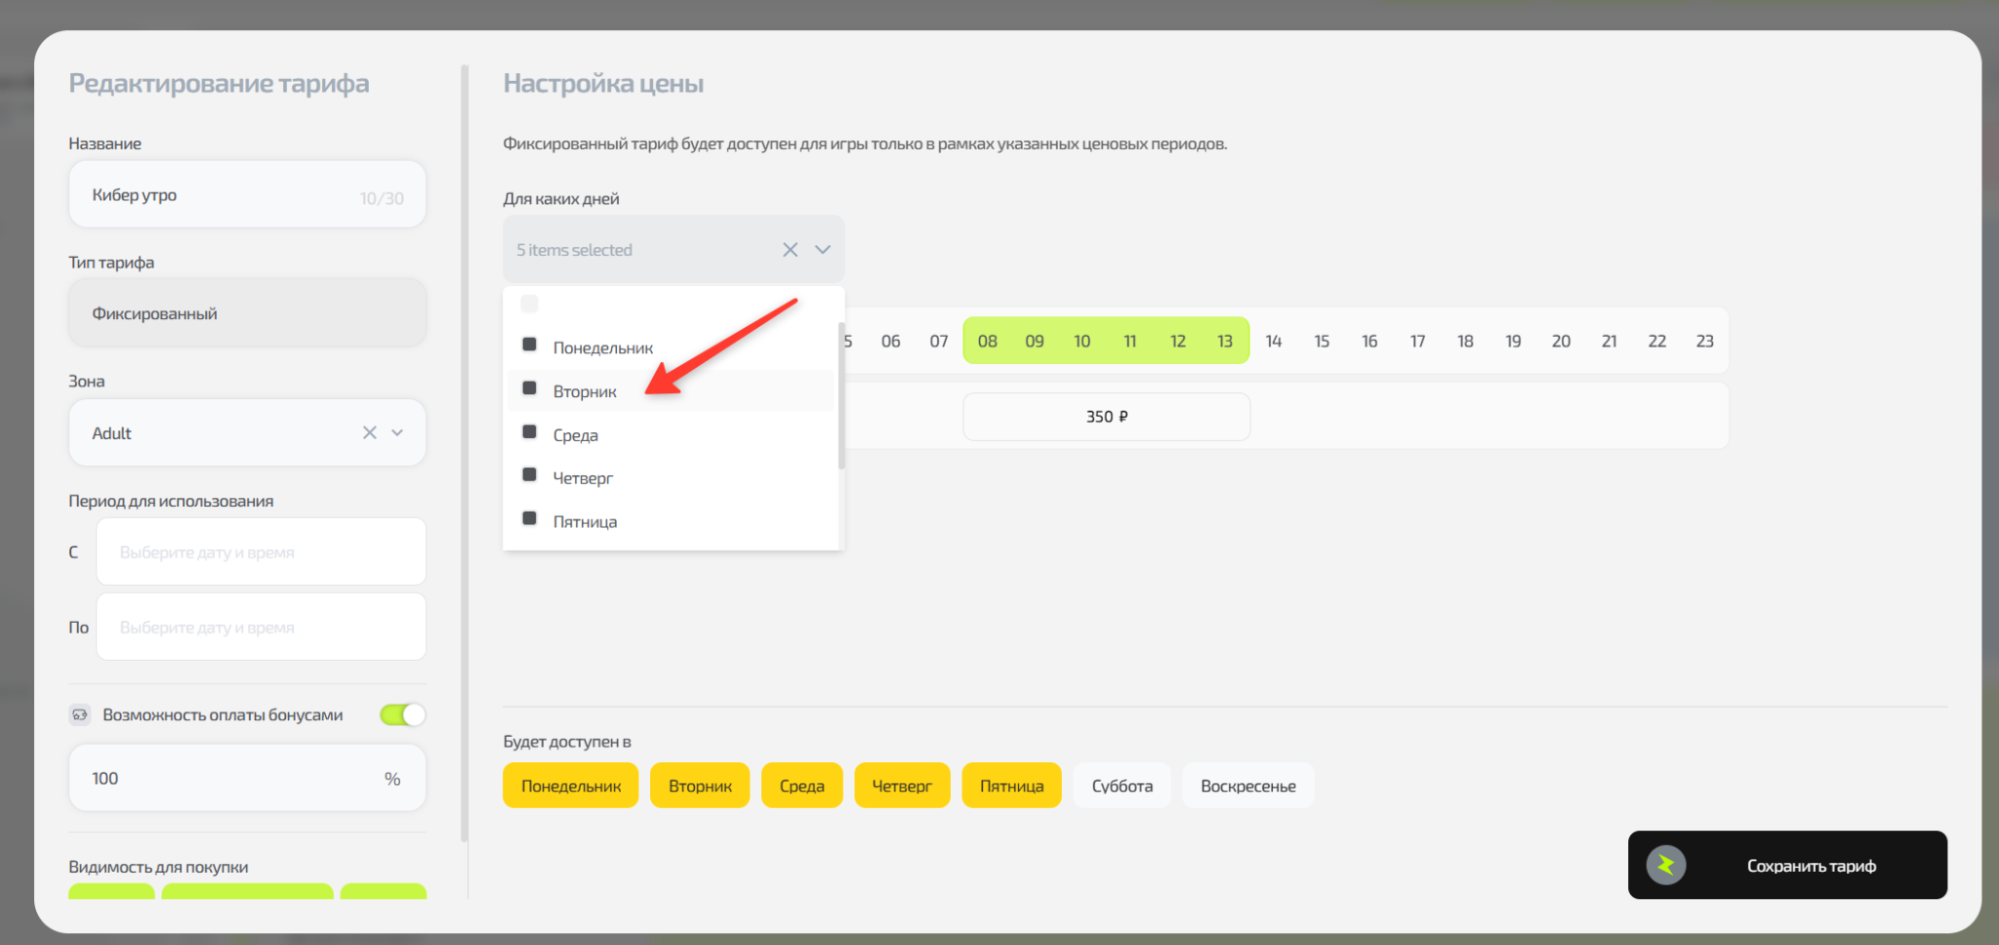Clear selected days with X icon
Viewport: 1999px width, 945px height.
point(790,250)
